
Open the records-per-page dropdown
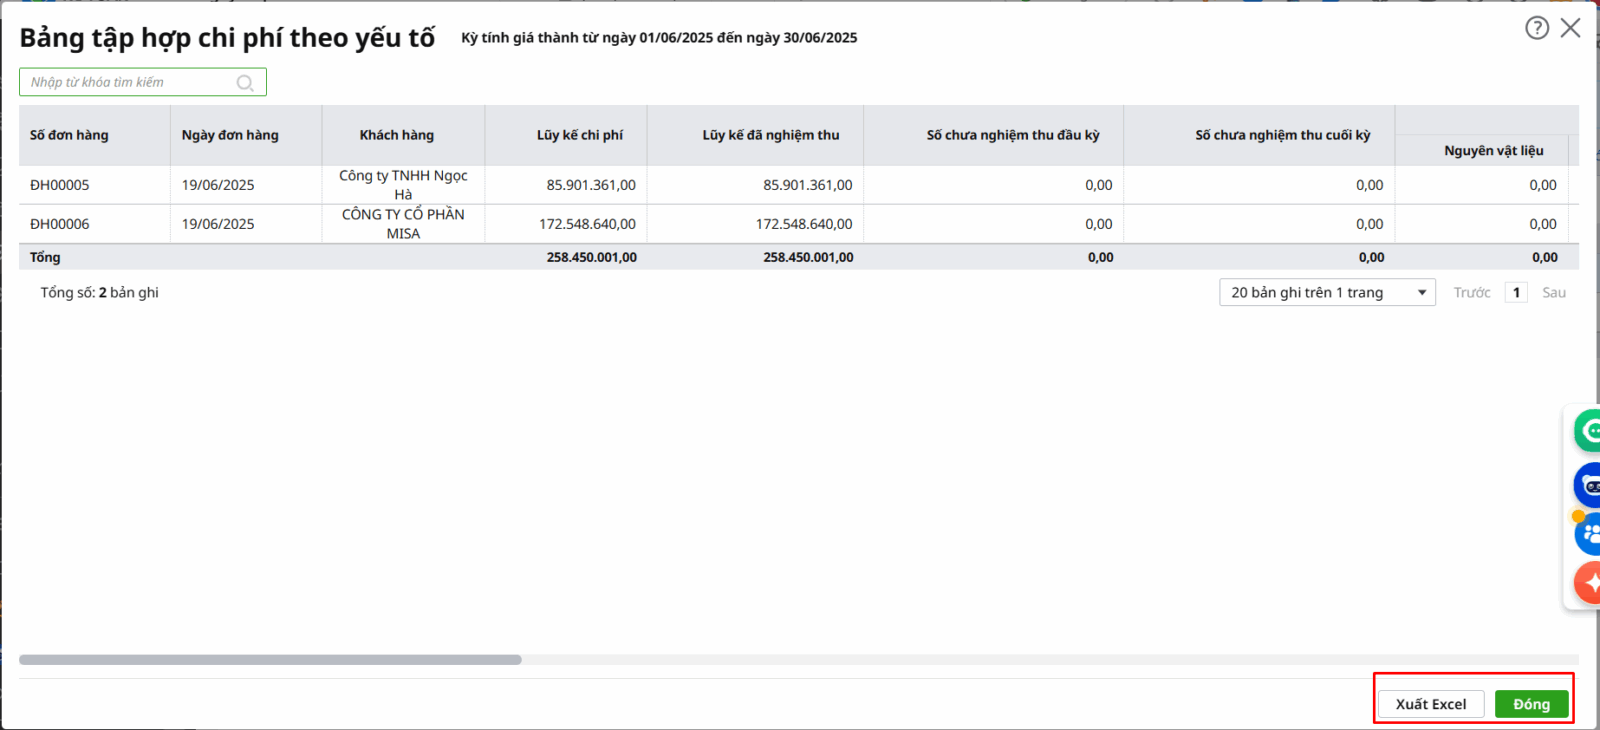1327,292
